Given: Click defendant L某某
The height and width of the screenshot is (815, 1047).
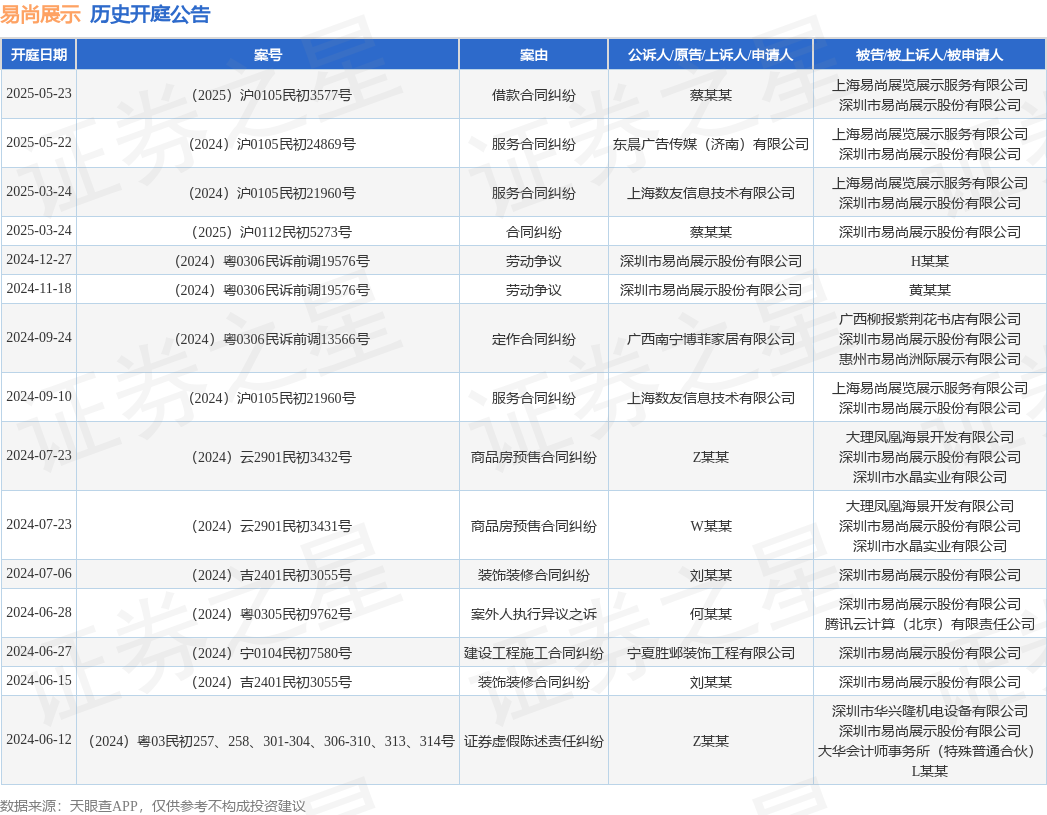Looking at the screenshot, I should point(929,772).
